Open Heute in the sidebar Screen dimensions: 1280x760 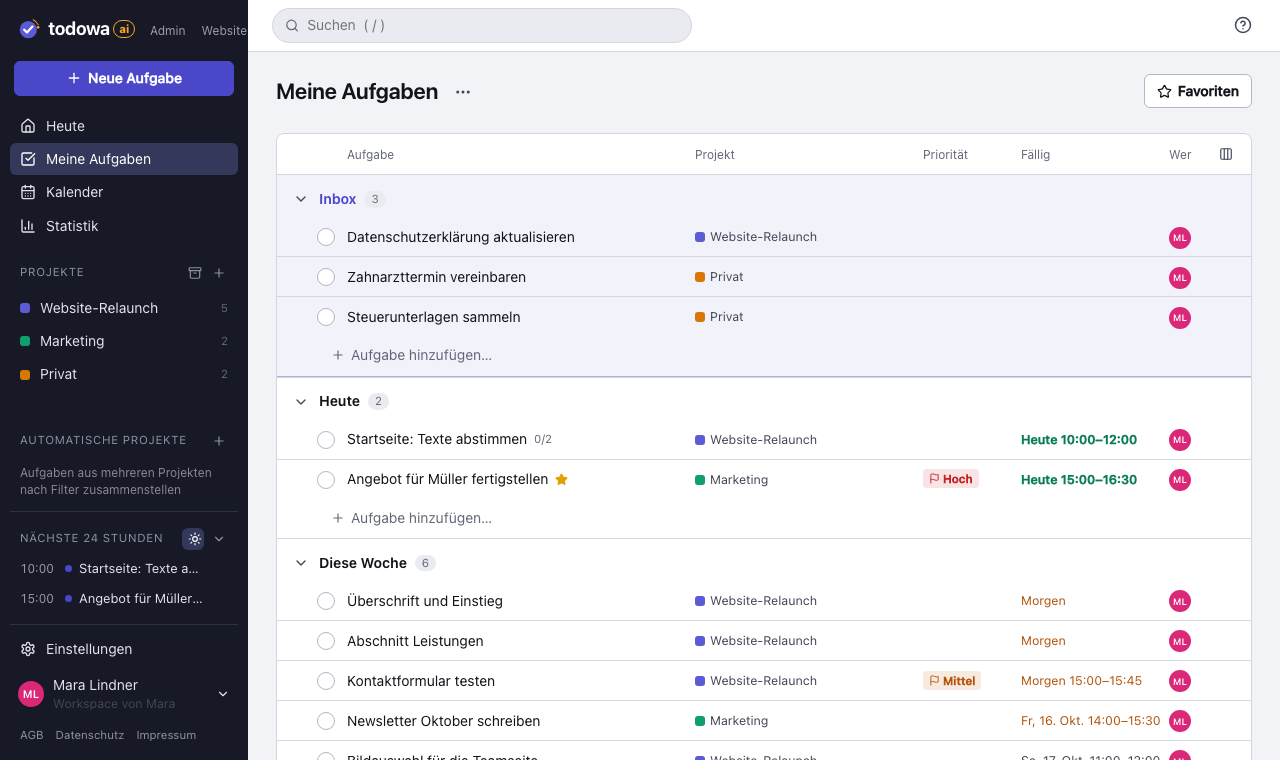(x=124, y=126)
